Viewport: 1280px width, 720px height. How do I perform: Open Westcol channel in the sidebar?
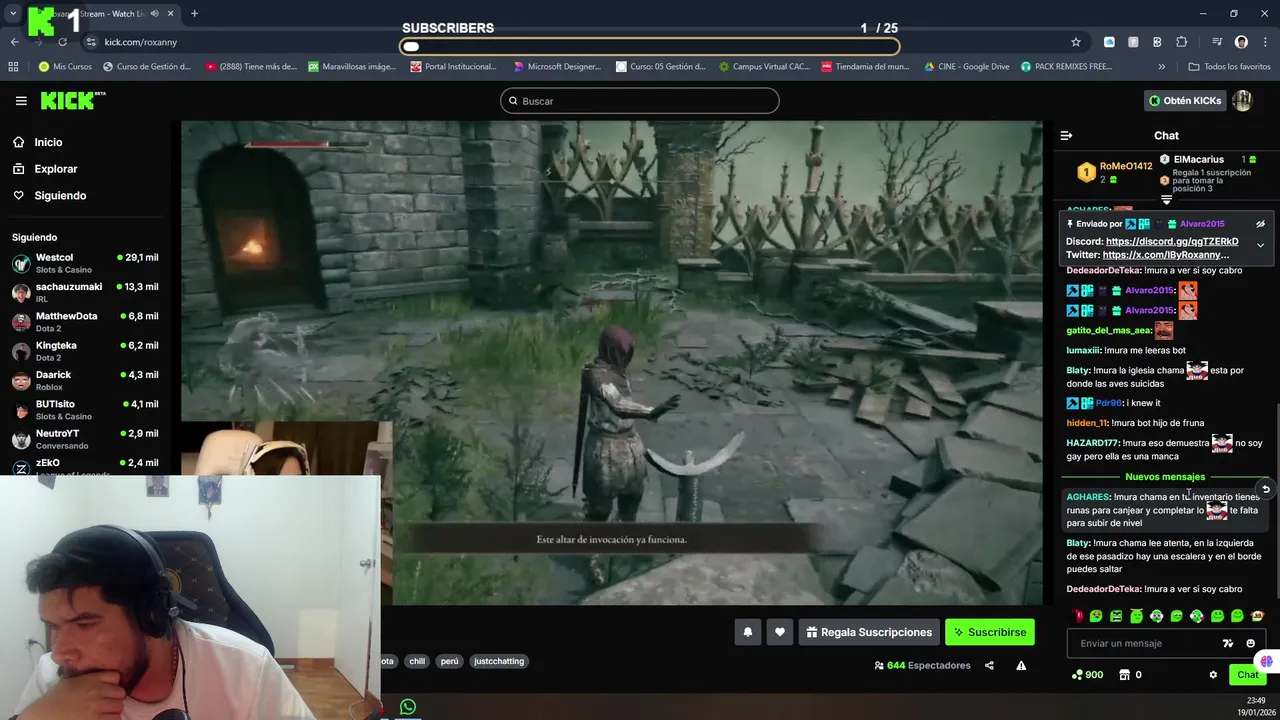click(x=85, y=263)
